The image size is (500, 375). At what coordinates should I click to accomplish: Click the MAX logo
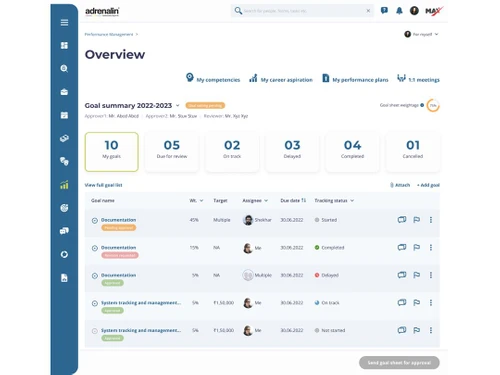(x=434, y=11)
